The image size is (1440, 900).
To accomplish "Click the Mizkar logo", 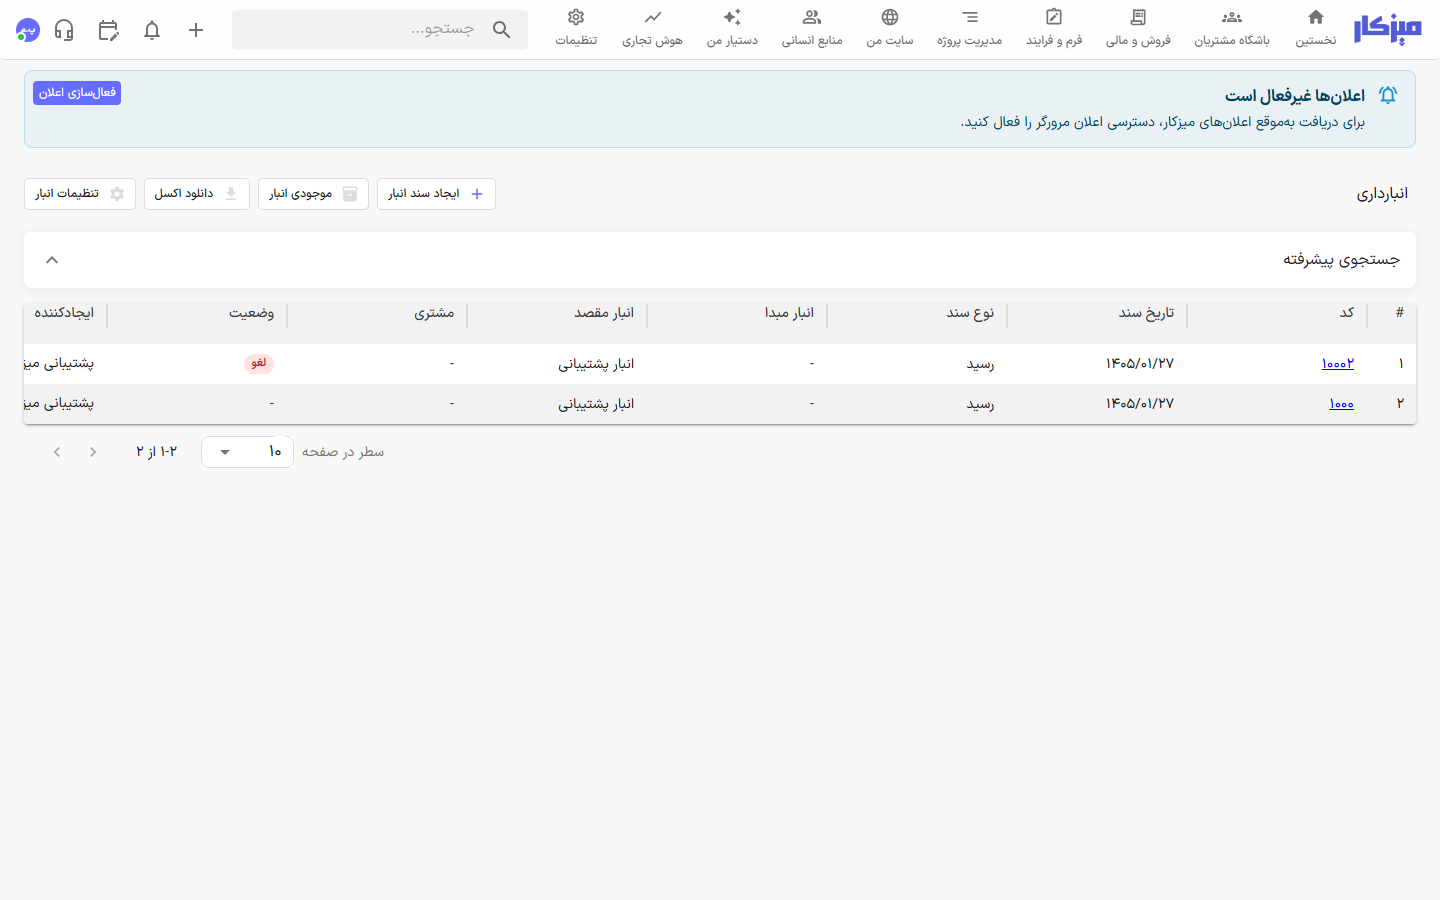I will point(1387,30).
